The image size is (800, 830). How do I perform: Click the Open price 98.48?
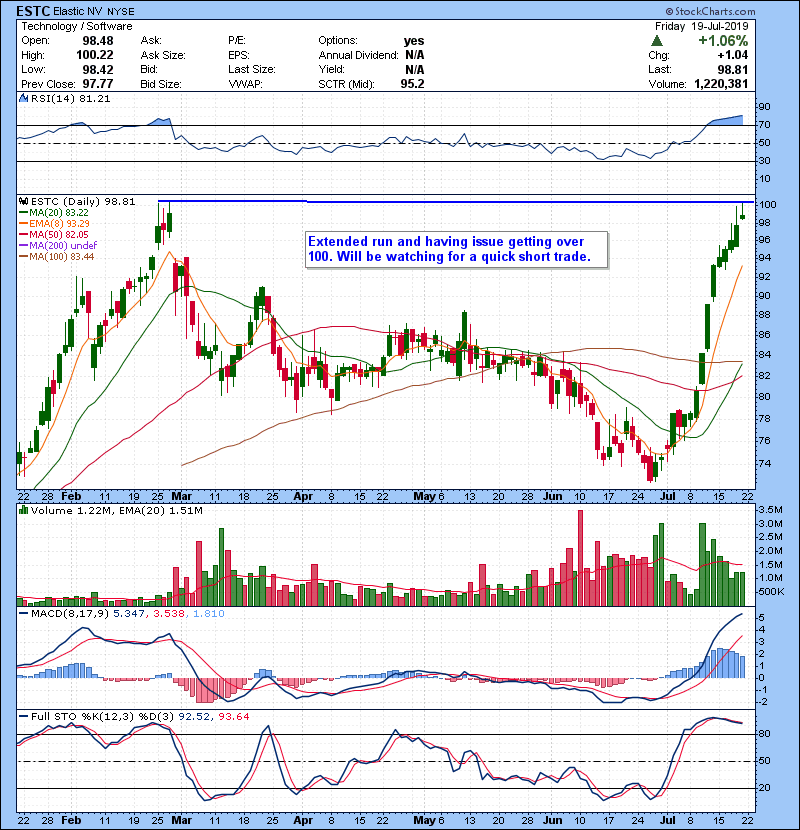98,41
